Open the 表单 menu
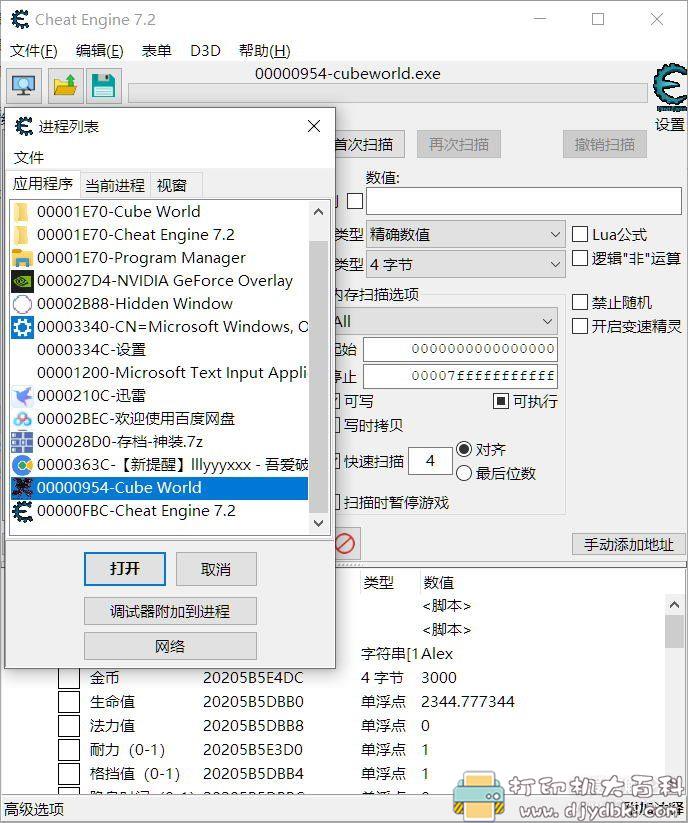The height and width of the screenshot is (823, 688). [156, 51]
